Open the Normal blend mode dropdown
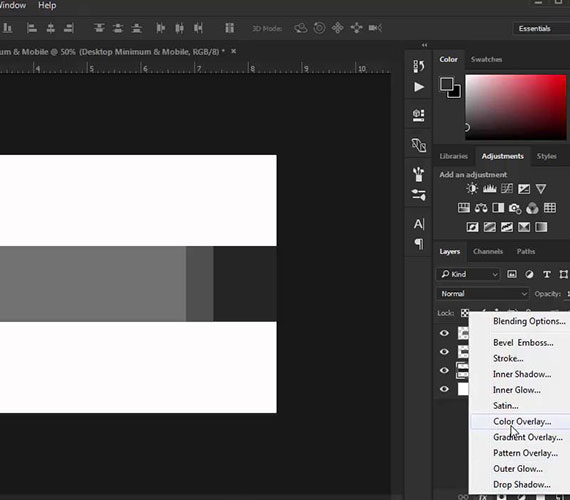The height and width of the screenshot is (500, 570). 483,293
